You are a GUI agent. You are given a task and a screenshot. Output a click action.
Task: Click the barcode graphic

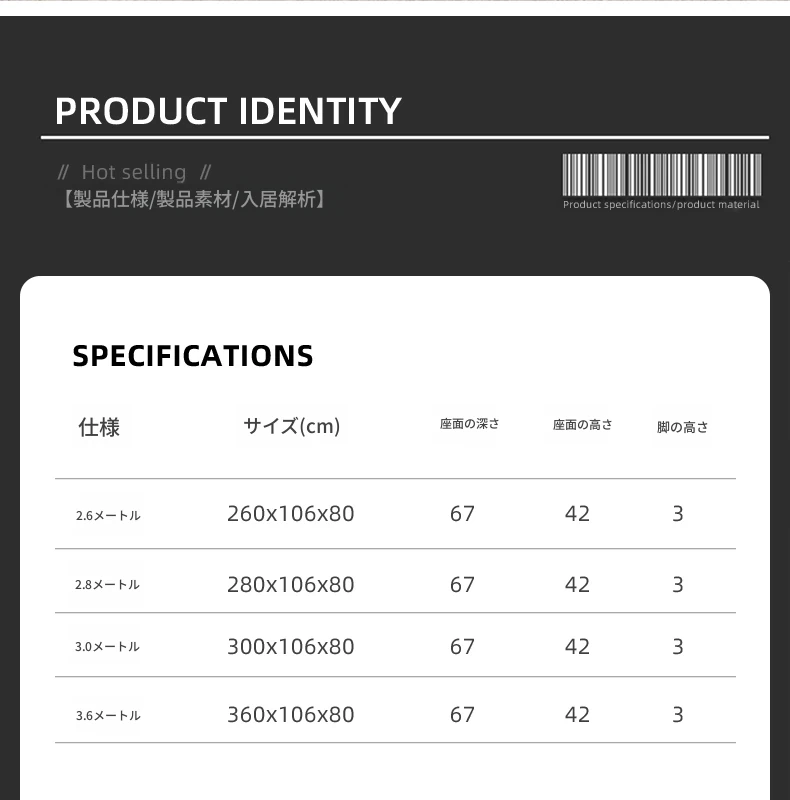[661, 175]
